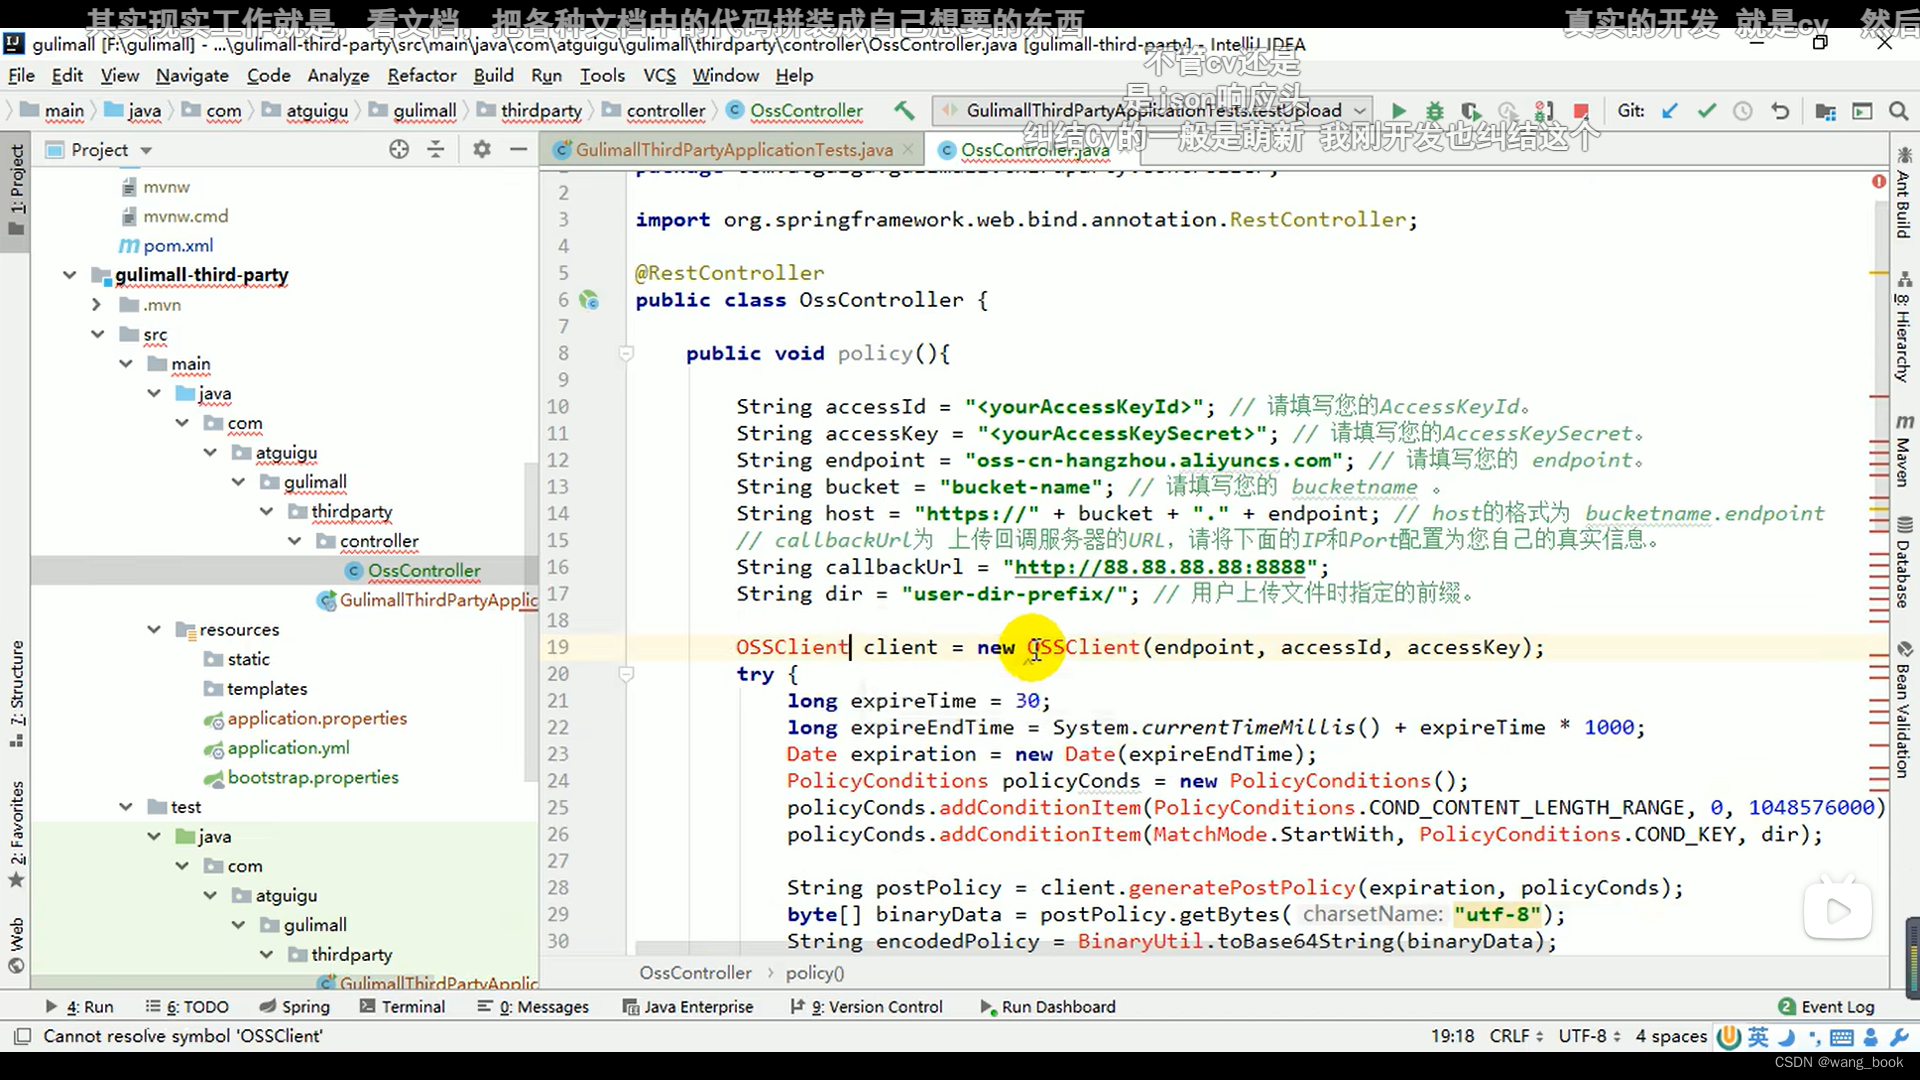Select the OssController.java editor tab
The width and height of the screenshot is (1920, 1080).
click(x=1034, y=149)
